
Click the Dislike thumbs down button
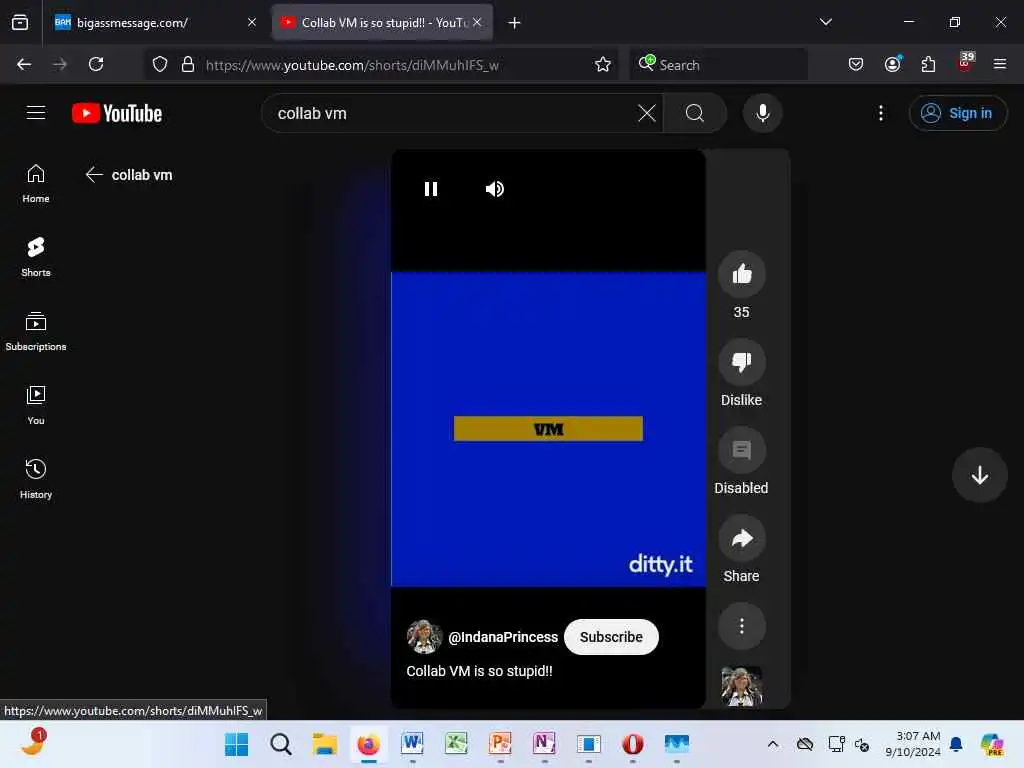click(x=741, y=362)
